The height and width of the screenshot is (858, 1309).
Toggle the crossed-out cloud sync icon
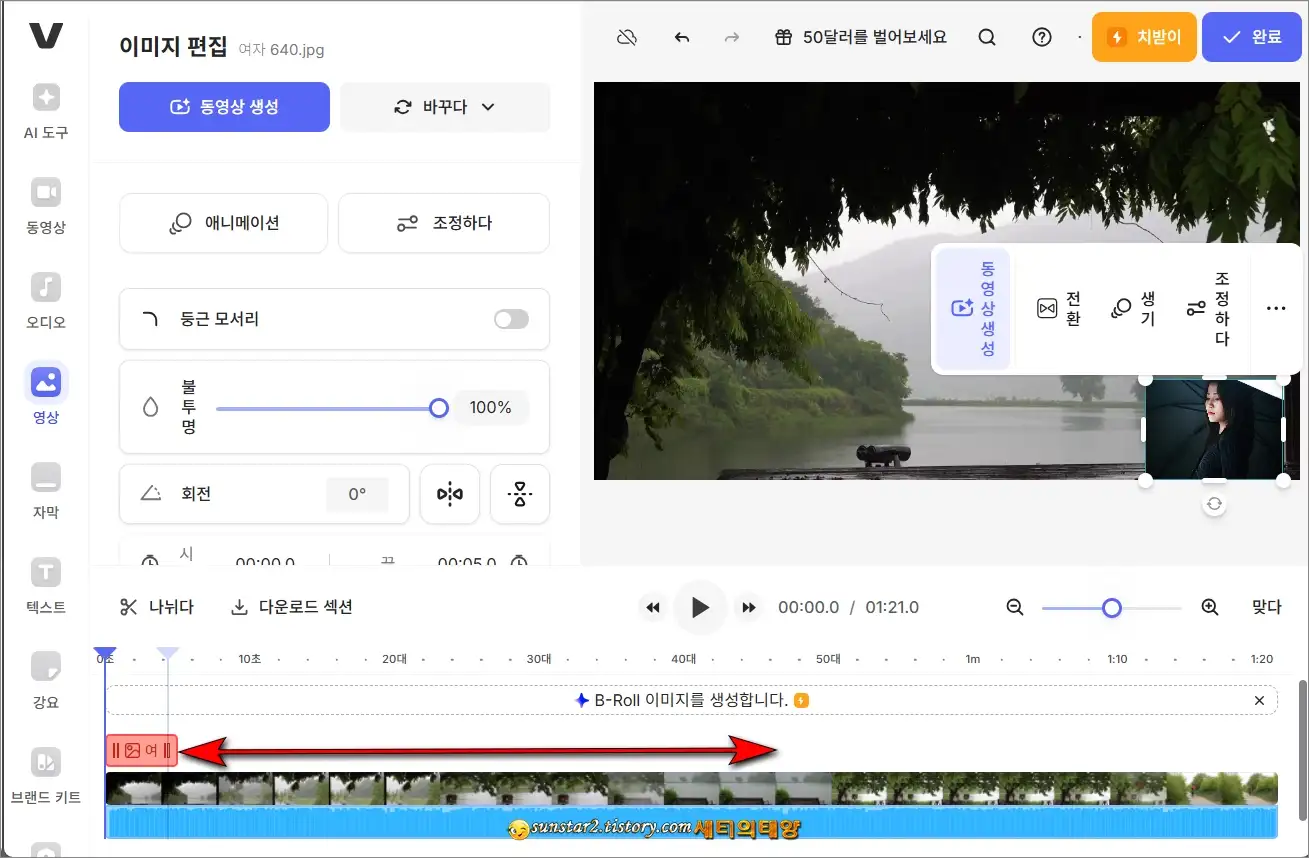pos(625,36)
